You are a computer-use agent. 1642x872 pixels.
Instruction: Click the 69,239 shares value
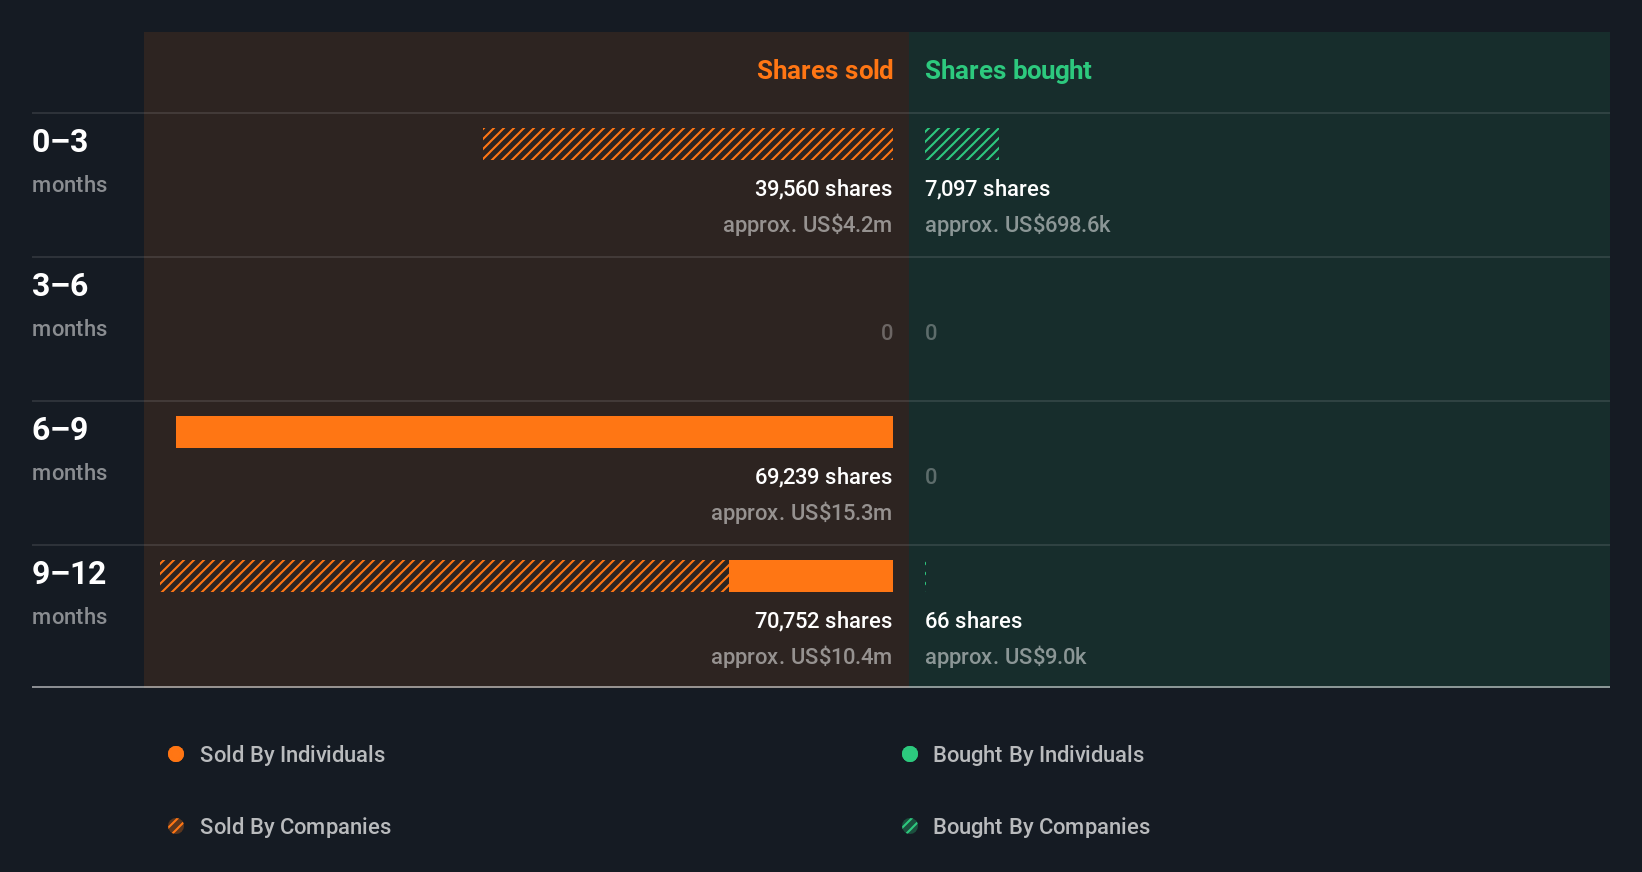(823, 476)
